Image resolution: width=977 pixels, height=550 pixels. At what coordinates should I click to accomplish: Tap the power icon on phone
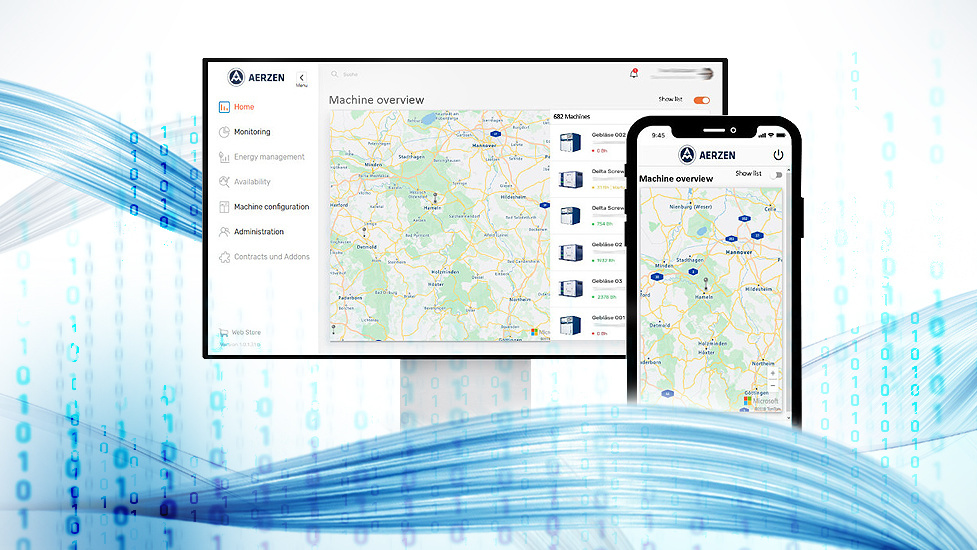point(778,154)
